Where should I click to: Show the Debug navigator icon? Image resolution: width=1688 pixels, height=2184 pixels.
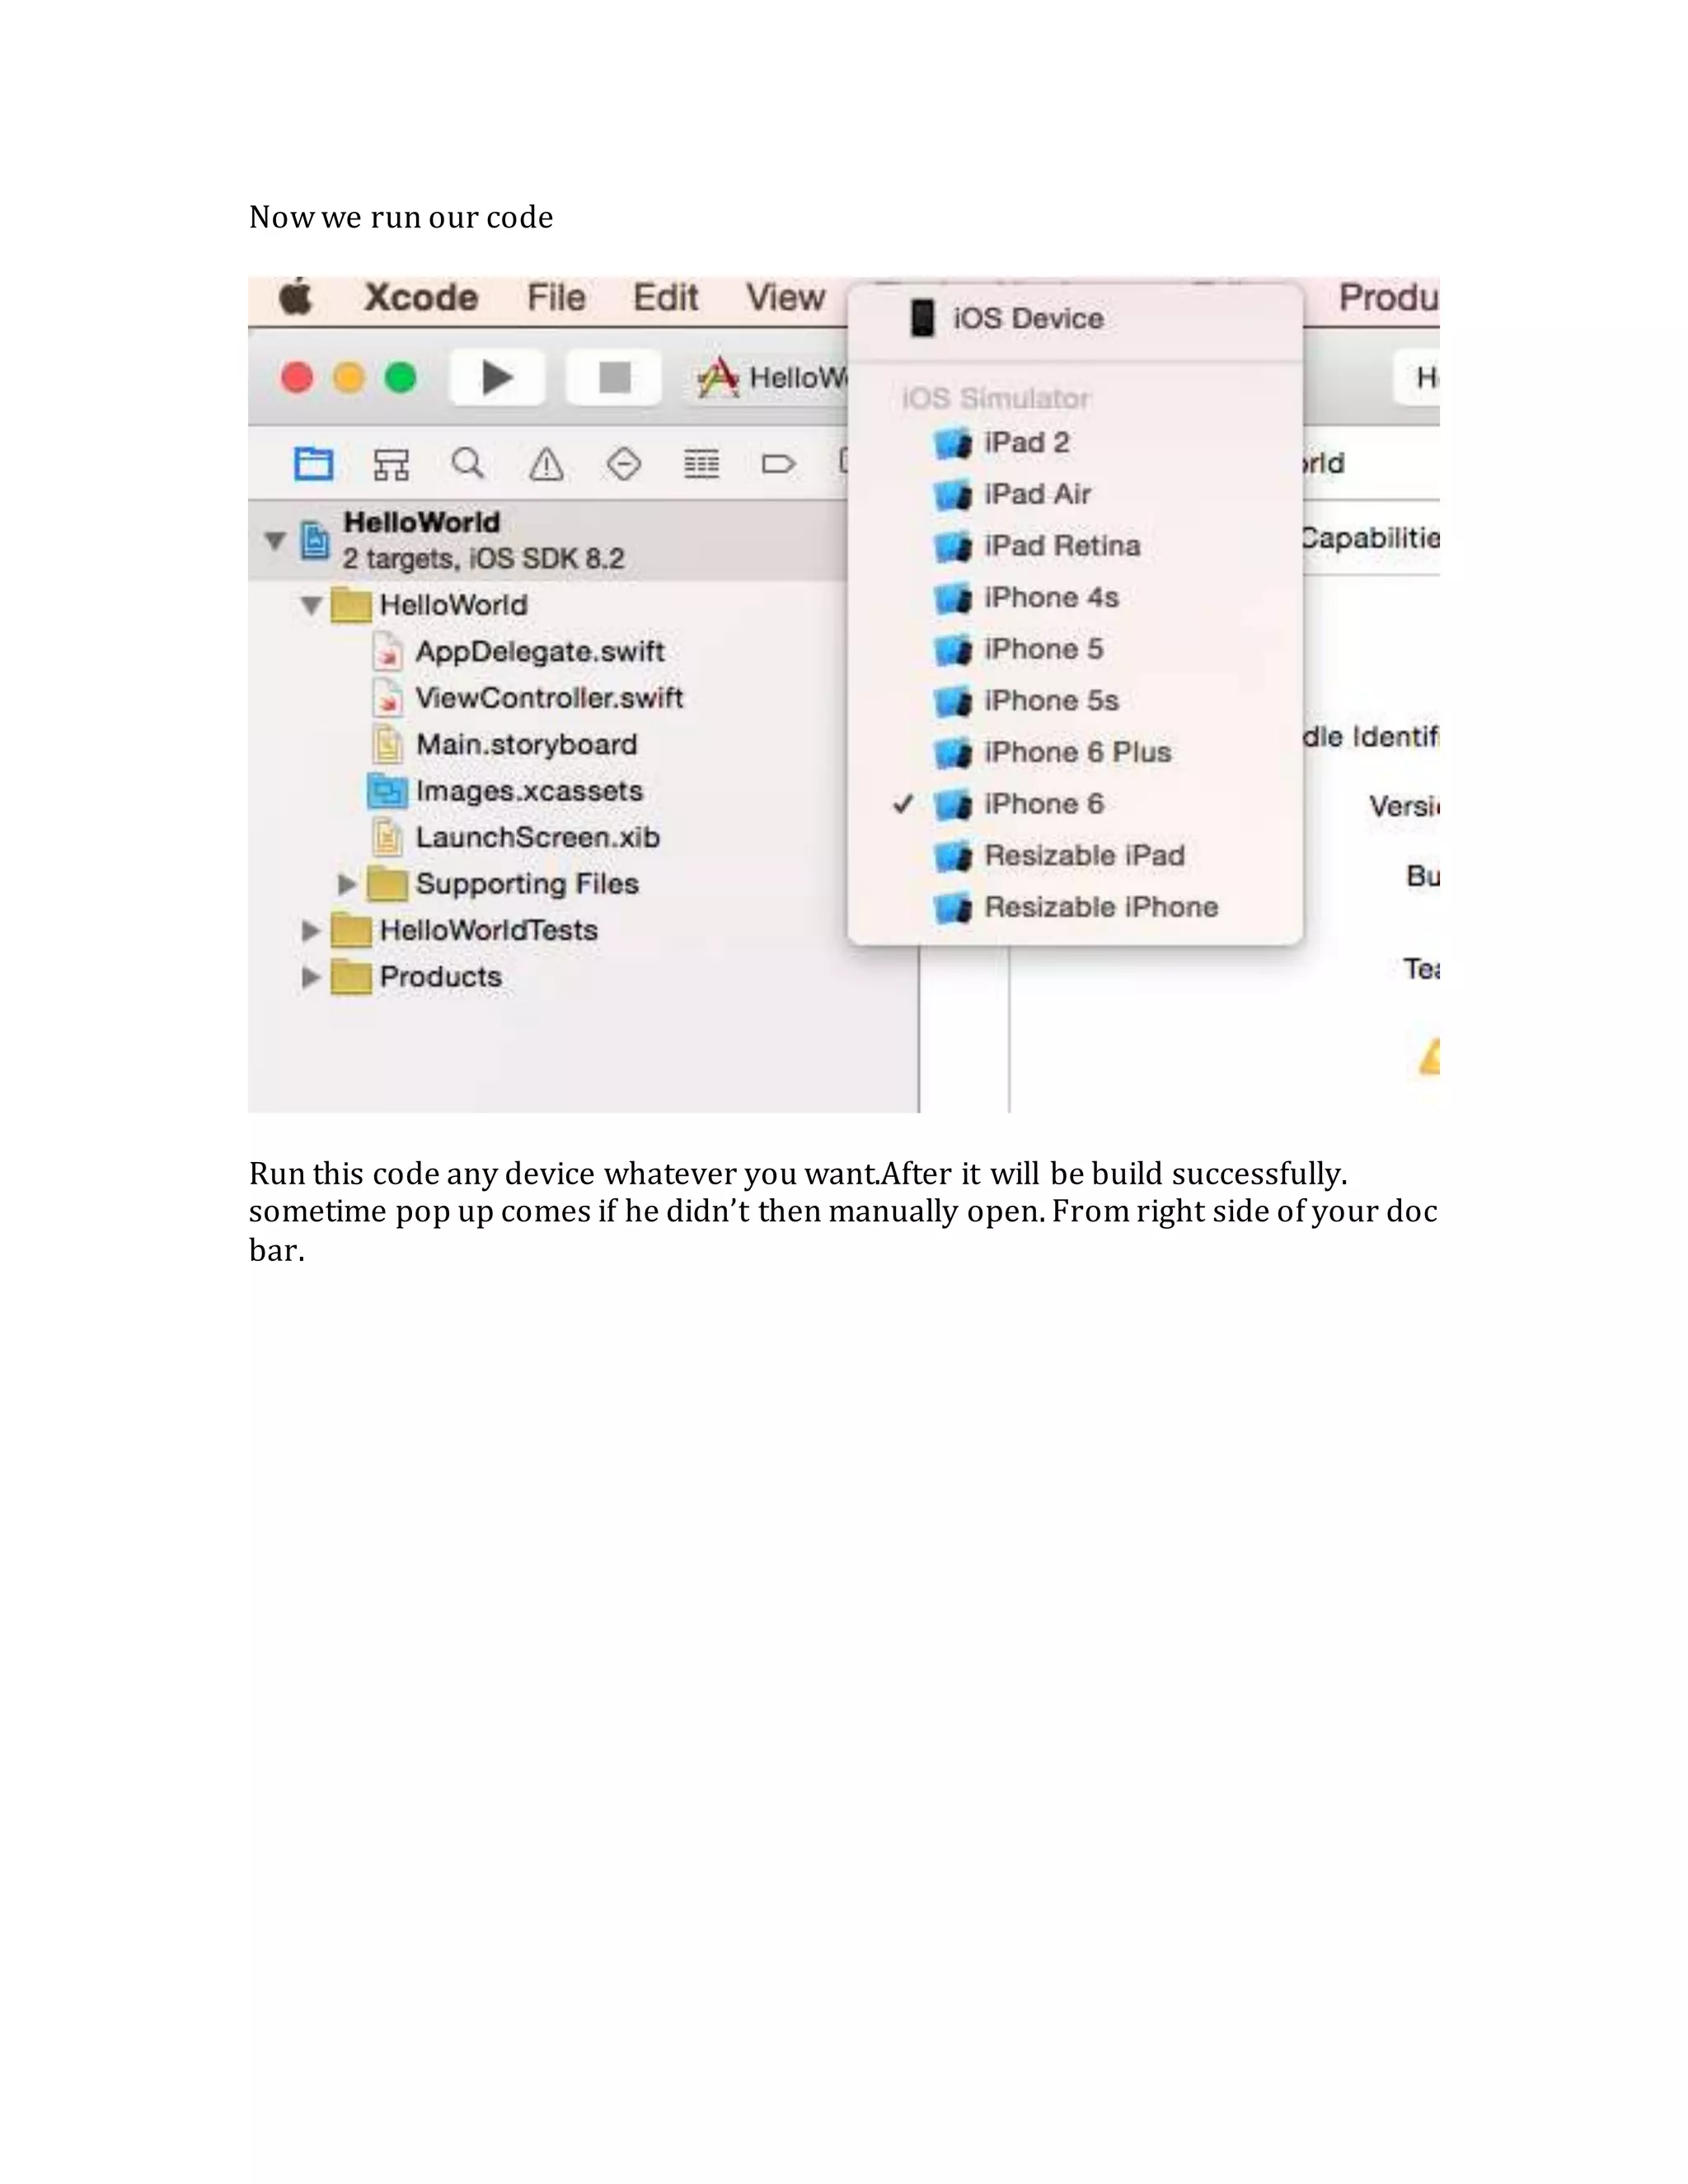[x=701, y=464]
